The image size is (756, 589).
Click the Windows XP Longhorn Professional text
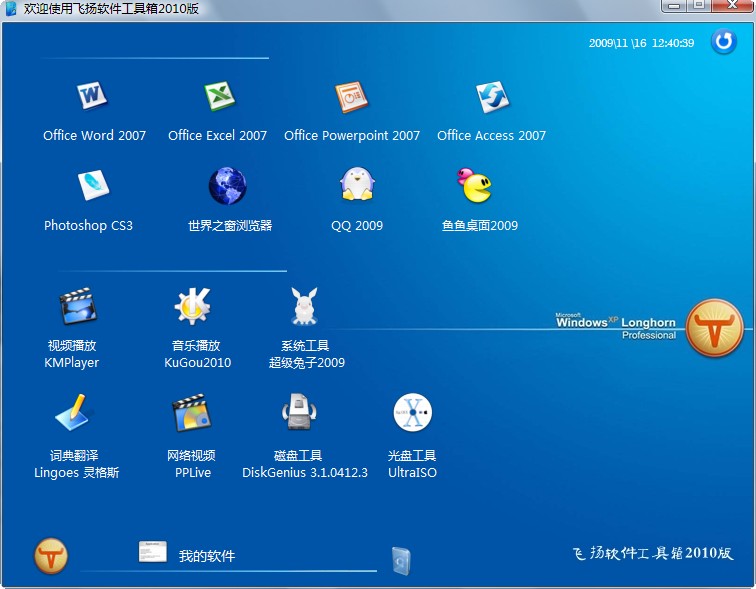(616, 326)
